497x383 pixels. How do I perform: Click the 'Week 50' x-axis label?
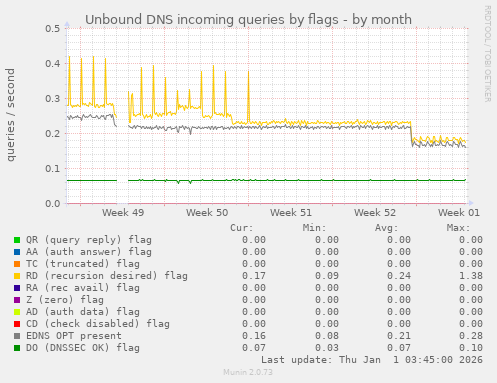click(x=207, y=213)
